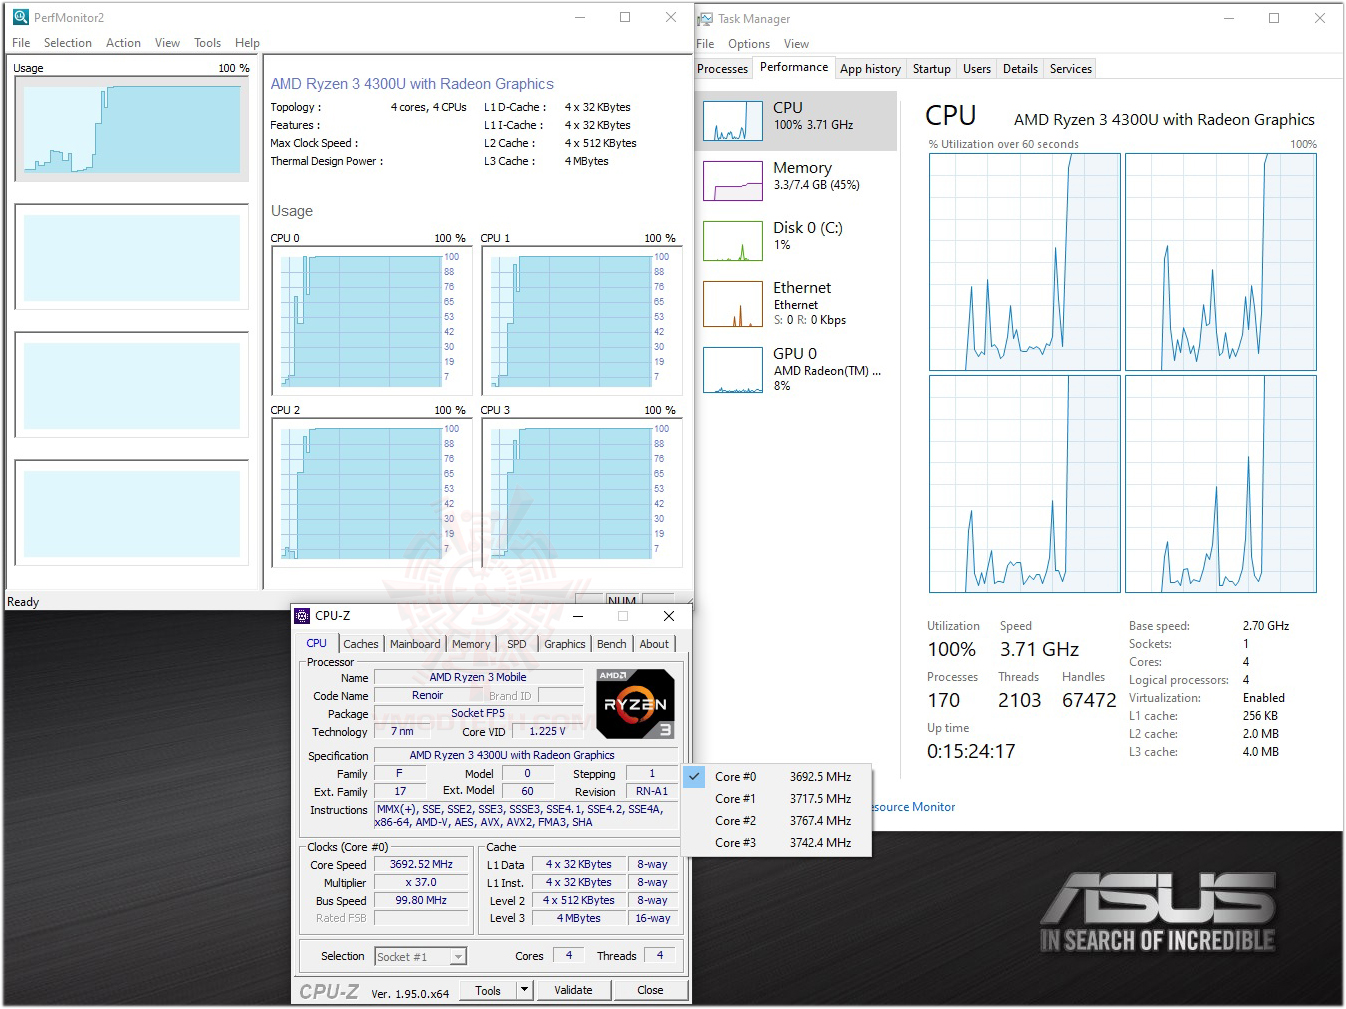This screenshot has width=1346, height=1009.
Task: Switch to Services tab in Task Manager
Action: [1071, 69]
